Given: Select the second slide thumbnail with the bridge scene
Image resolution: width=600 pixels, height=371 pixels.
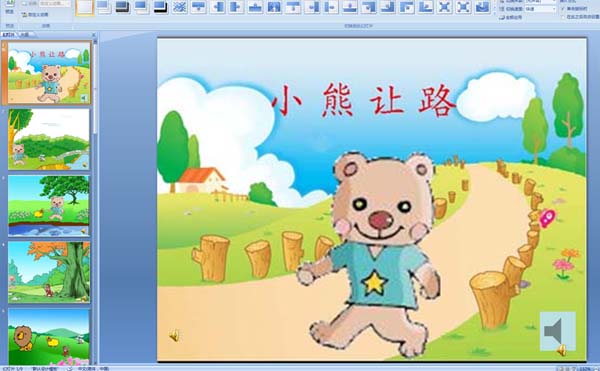Looking at the screenshot, I should (x=49, y=139).
